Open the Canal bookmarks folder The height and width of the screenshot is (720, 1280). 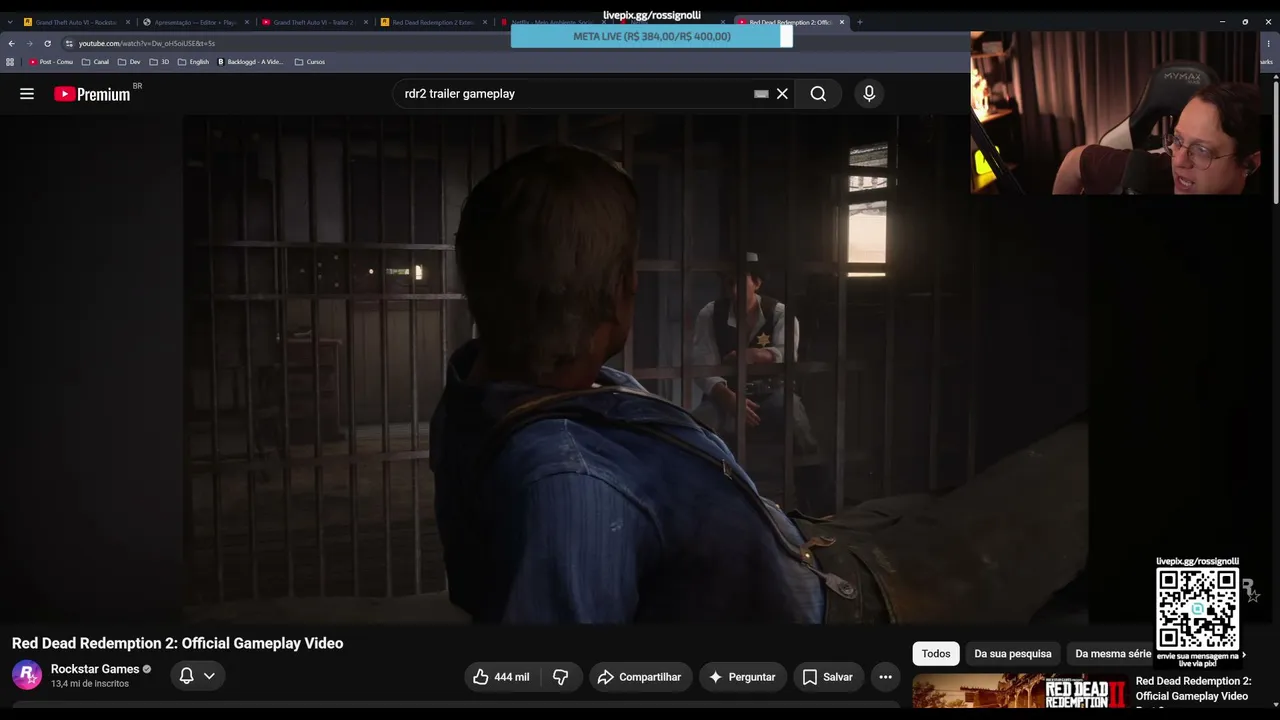95,62
